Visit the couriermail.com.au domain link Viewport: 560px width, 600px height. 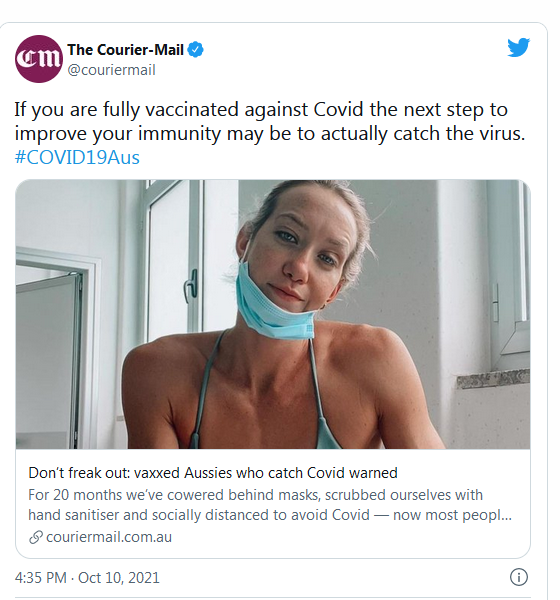tap(109, 537)
